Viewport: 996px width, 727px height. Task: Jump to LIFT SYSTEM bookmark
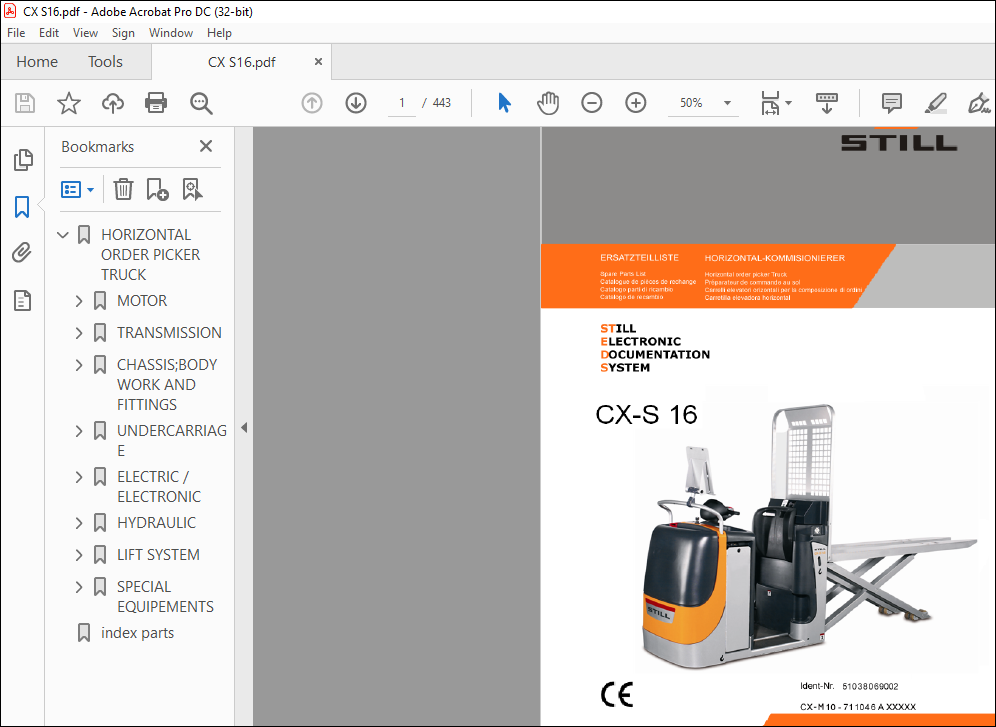tap(158, 555)
